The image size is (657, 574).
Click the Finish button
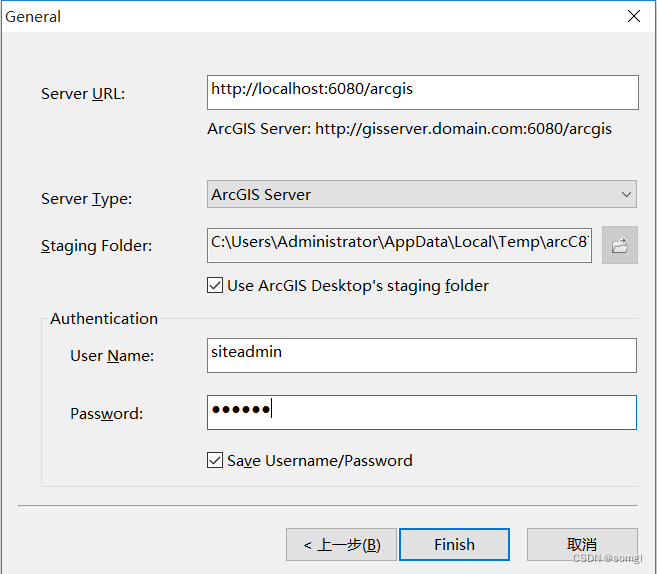[x=455, y=544]
